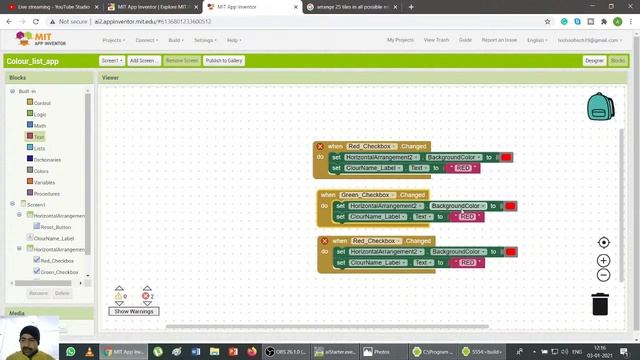640x360 pixels.
Task: Zoom out using the minus icon
Action: [603, 275]
